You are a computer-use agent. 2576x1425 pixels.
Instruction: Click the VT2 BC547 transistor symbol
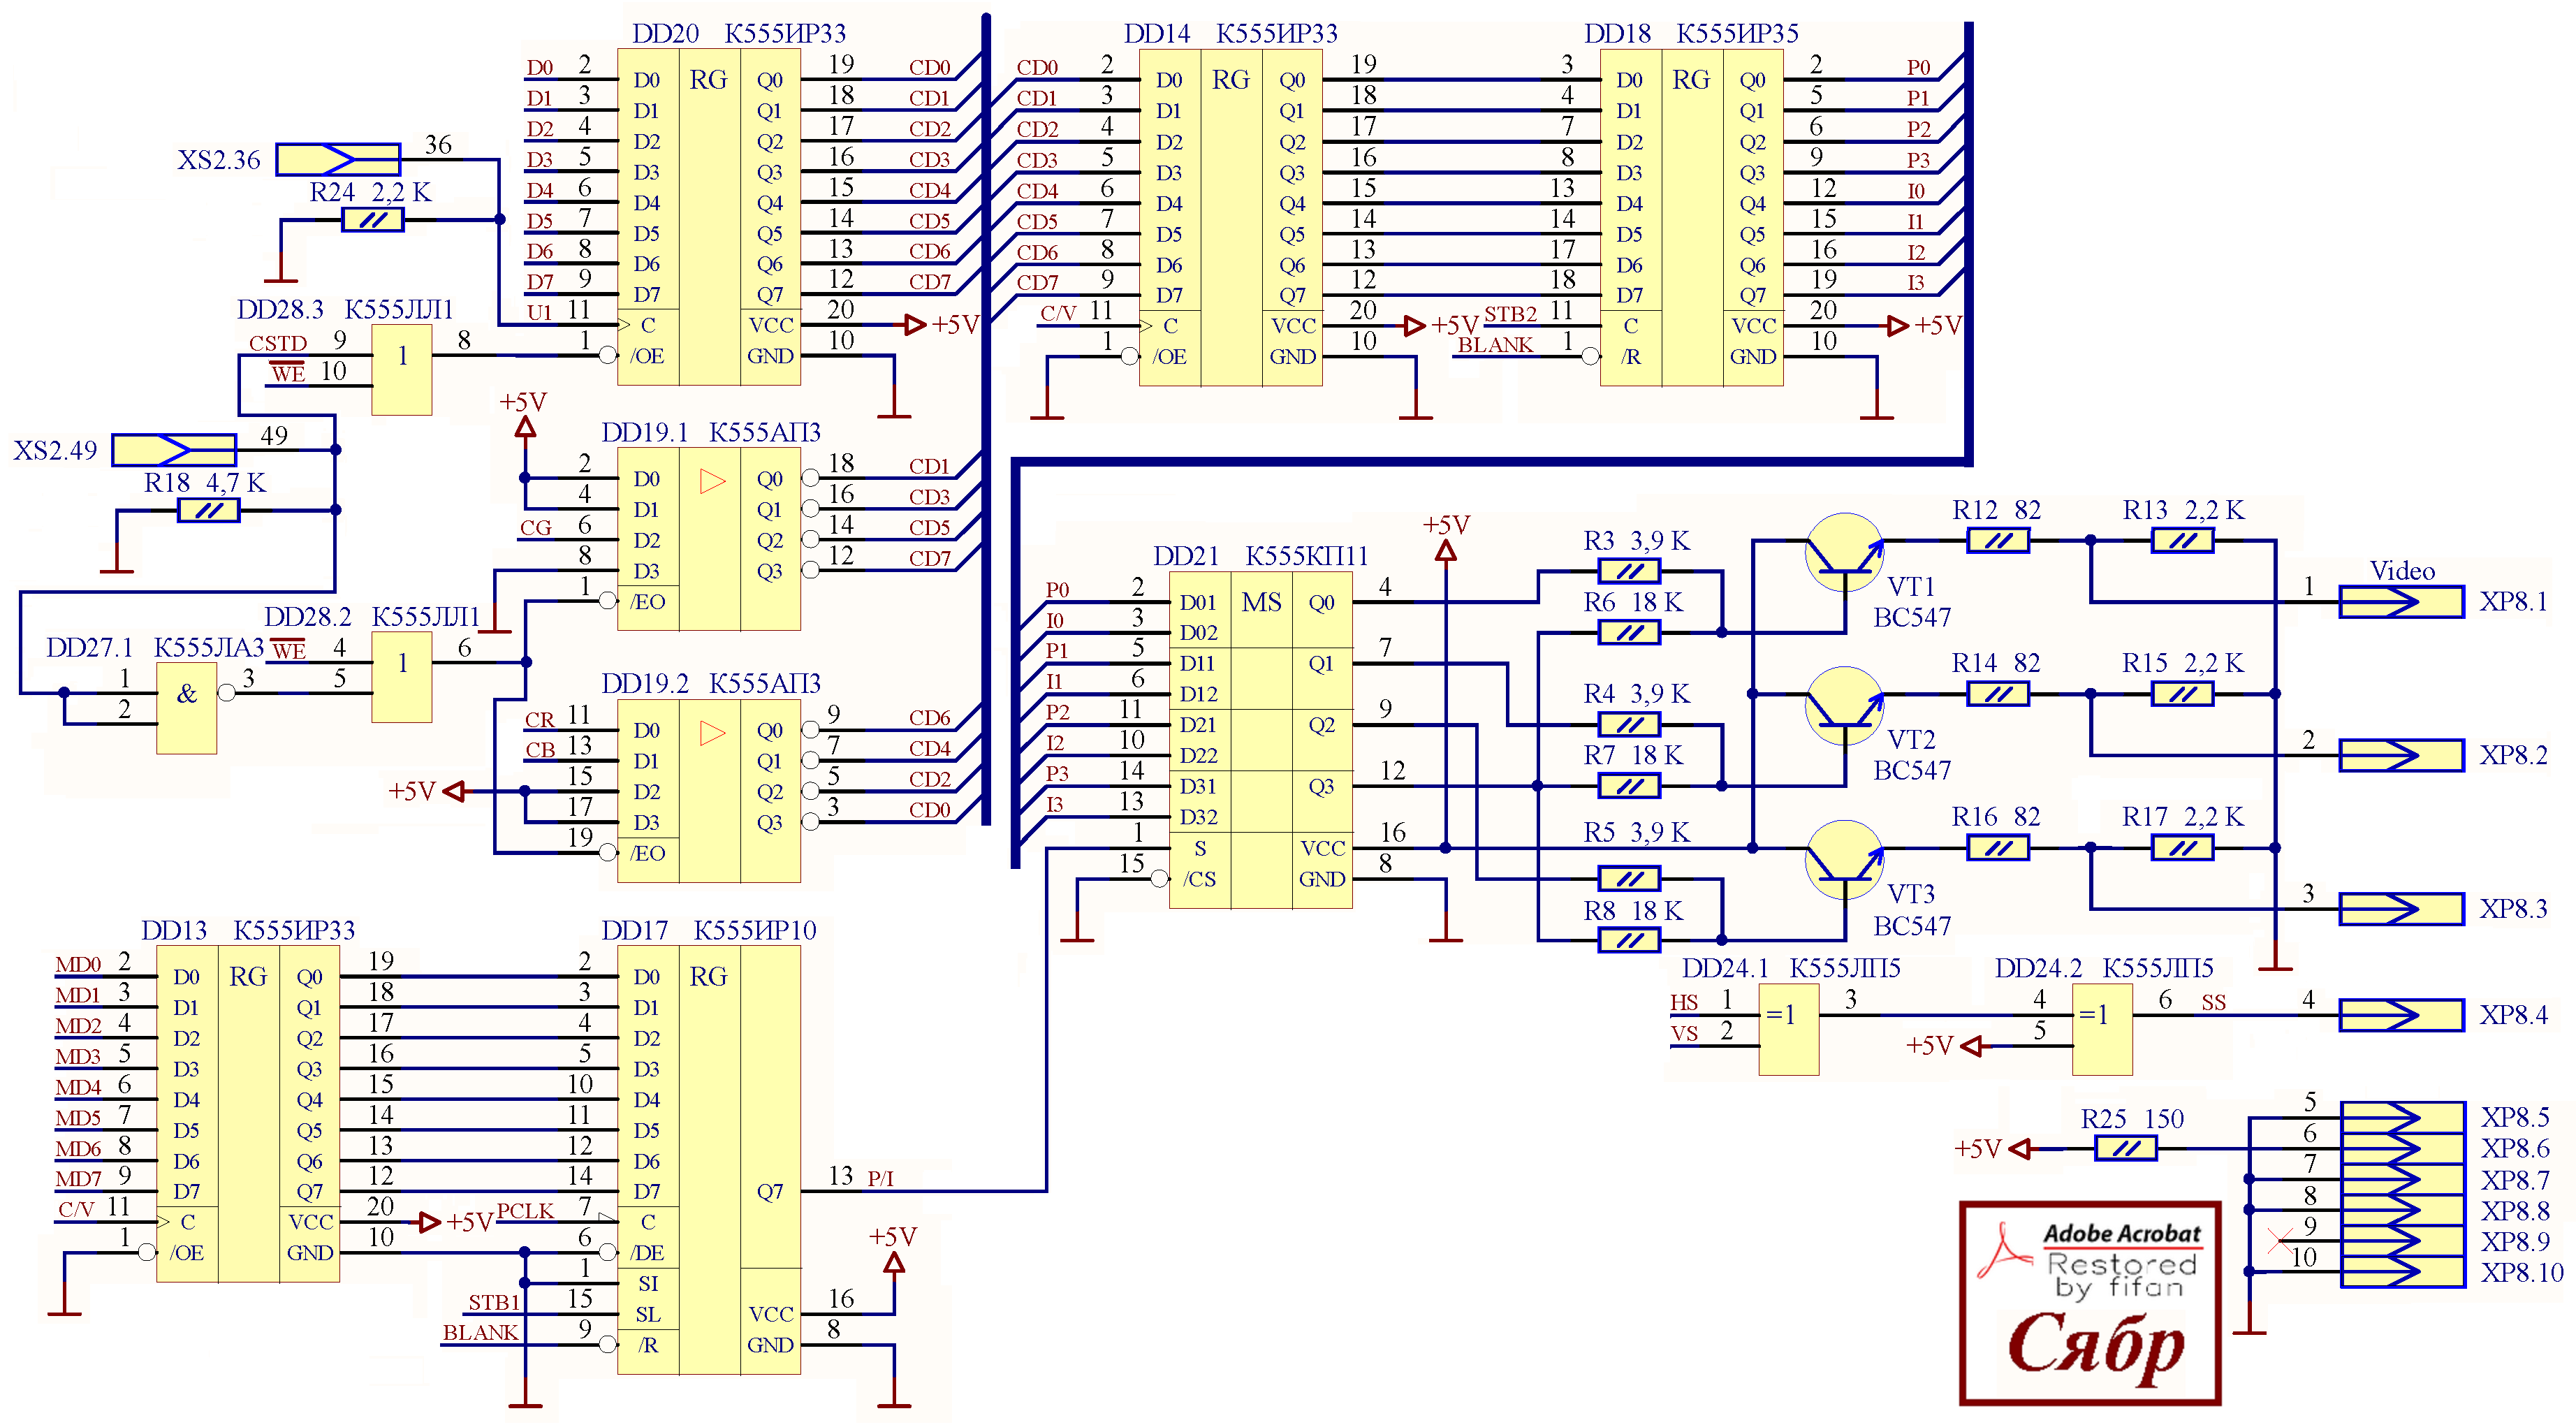point(1844,706)
